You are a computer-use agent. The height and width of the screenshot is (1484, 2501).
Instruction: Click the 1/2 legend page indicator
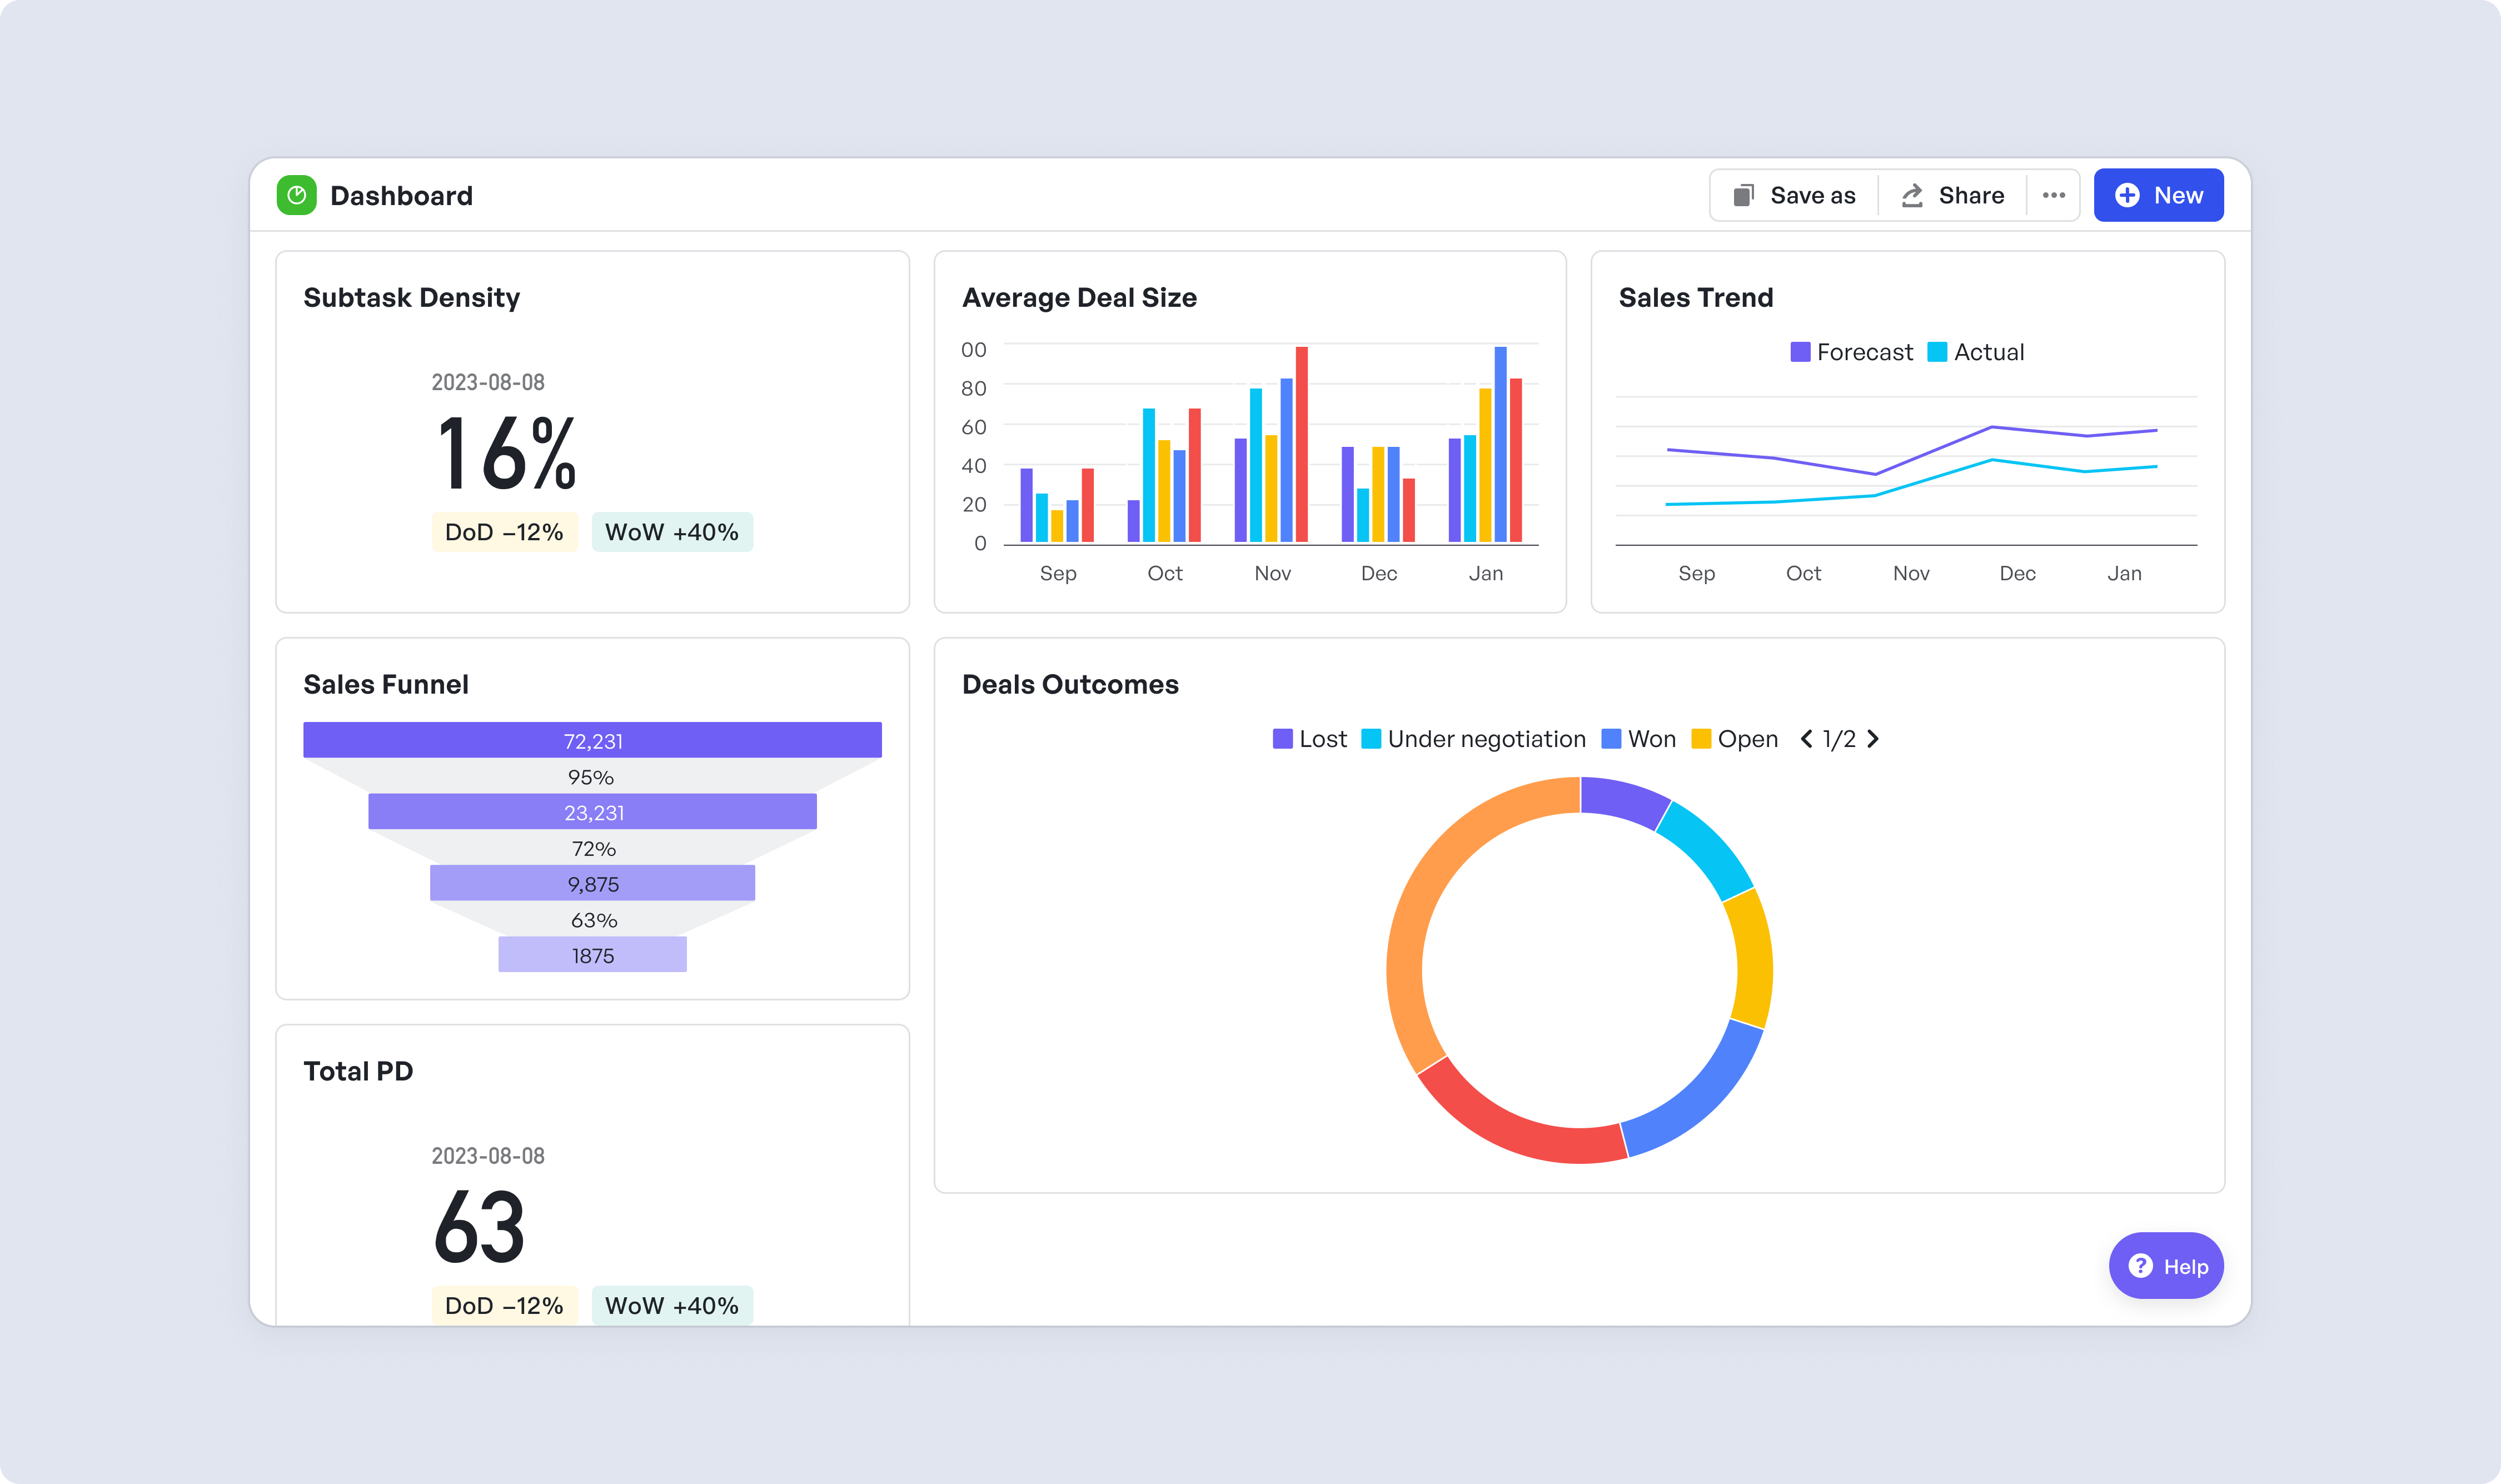(x=1839, y=739)
